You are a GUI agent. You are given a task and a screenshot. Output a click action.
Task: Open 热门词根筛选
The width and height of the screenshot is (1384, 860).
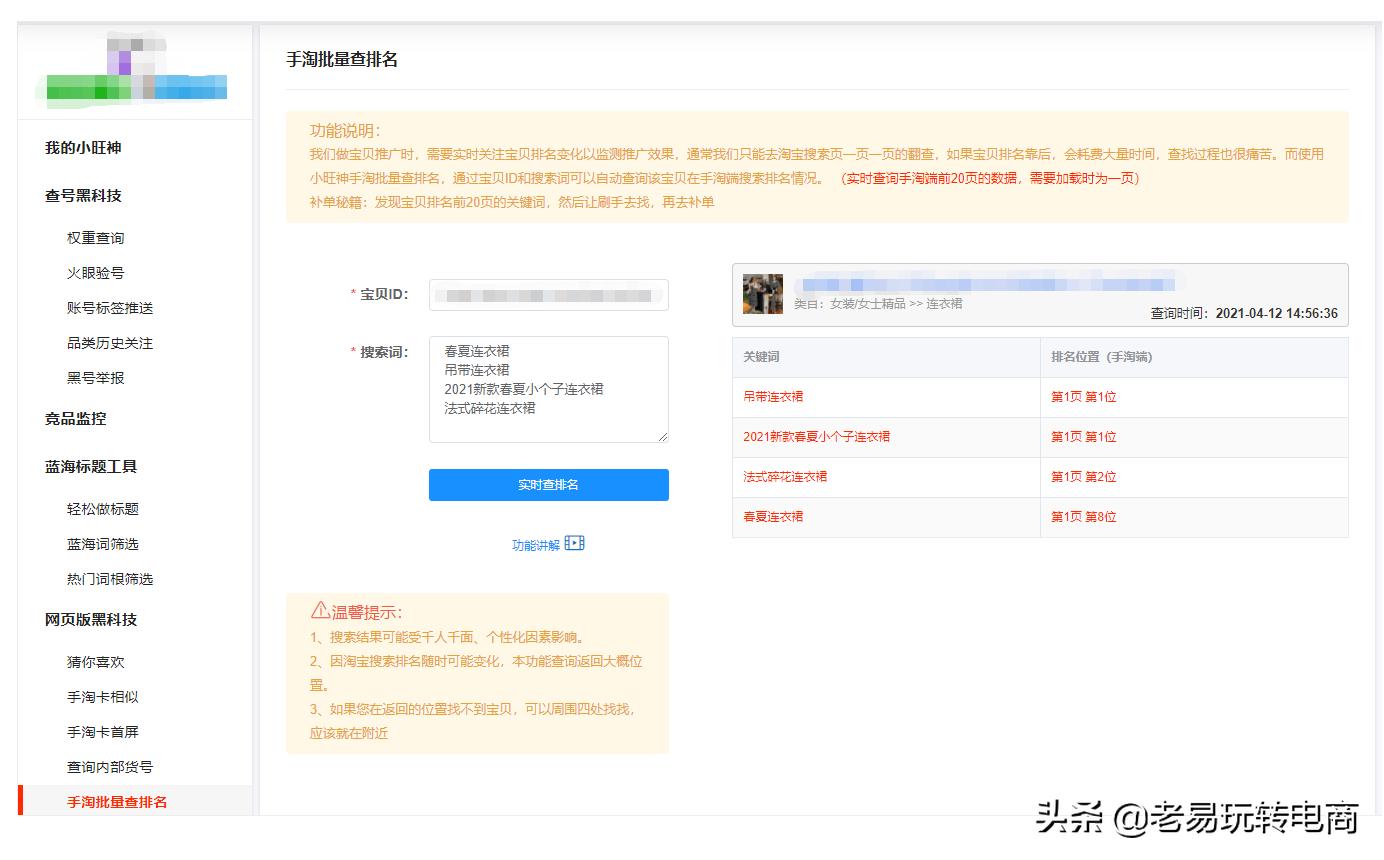click(x=112, y=578)
